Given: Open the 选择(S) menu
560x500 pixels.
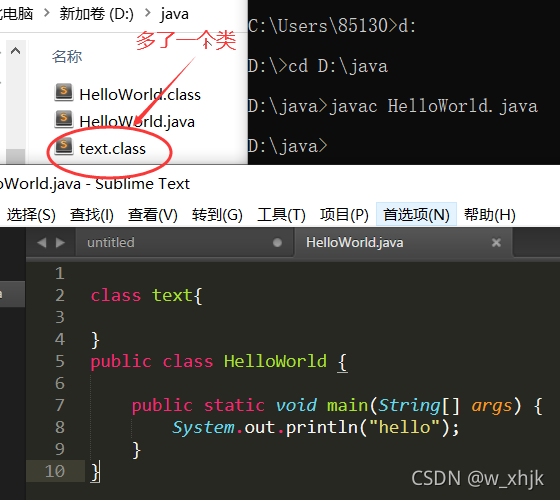Looking at the screenshot, I should point(31,215).
